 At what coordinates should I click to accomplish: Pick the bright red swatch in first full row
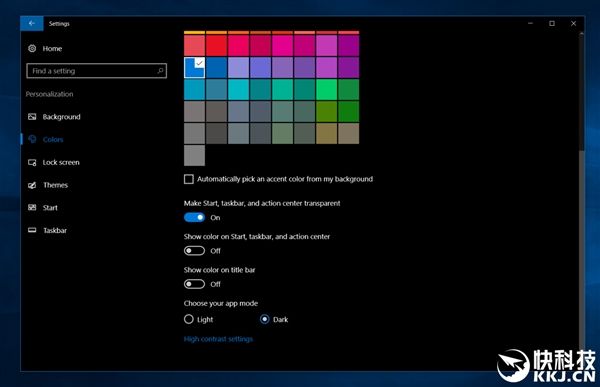tap(216, 46)
